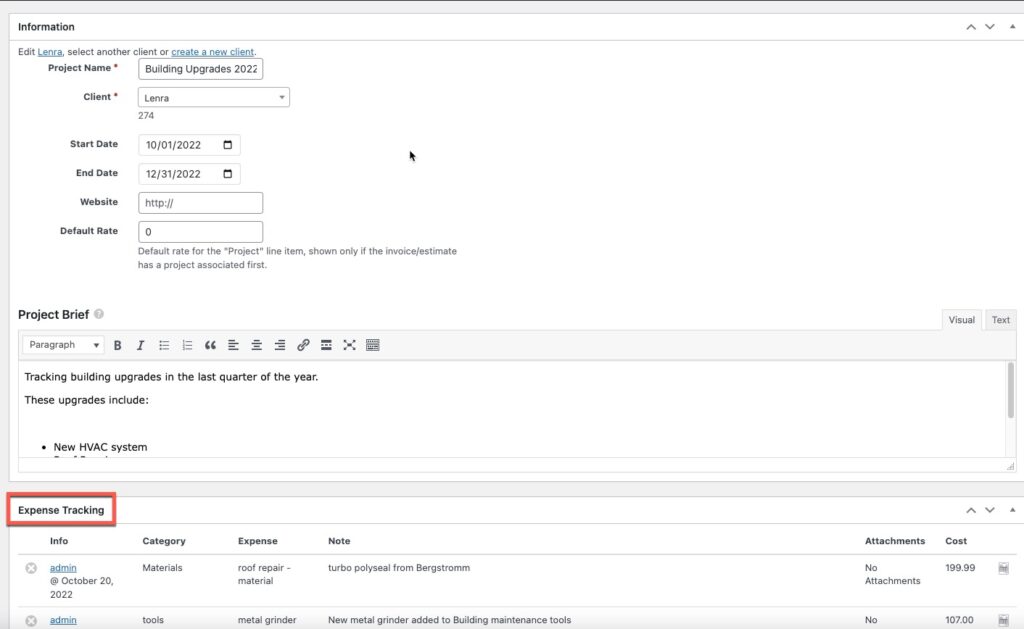Follow the create a new client link
This screenshot has width=1024, height=629.
[x=211, y=51]
